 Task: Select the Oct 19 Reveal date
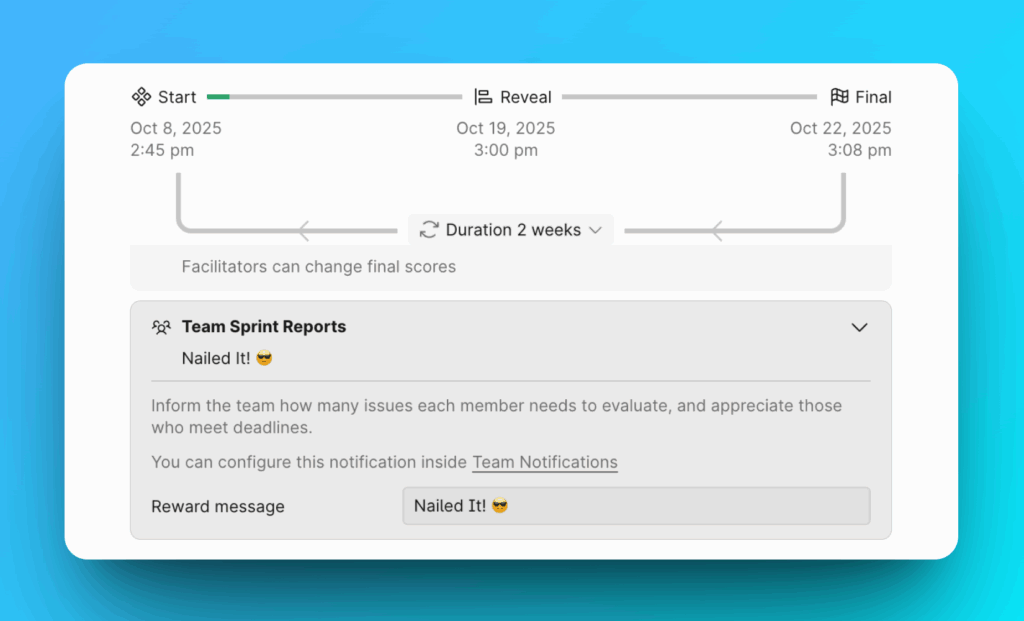tap(506, 128)
